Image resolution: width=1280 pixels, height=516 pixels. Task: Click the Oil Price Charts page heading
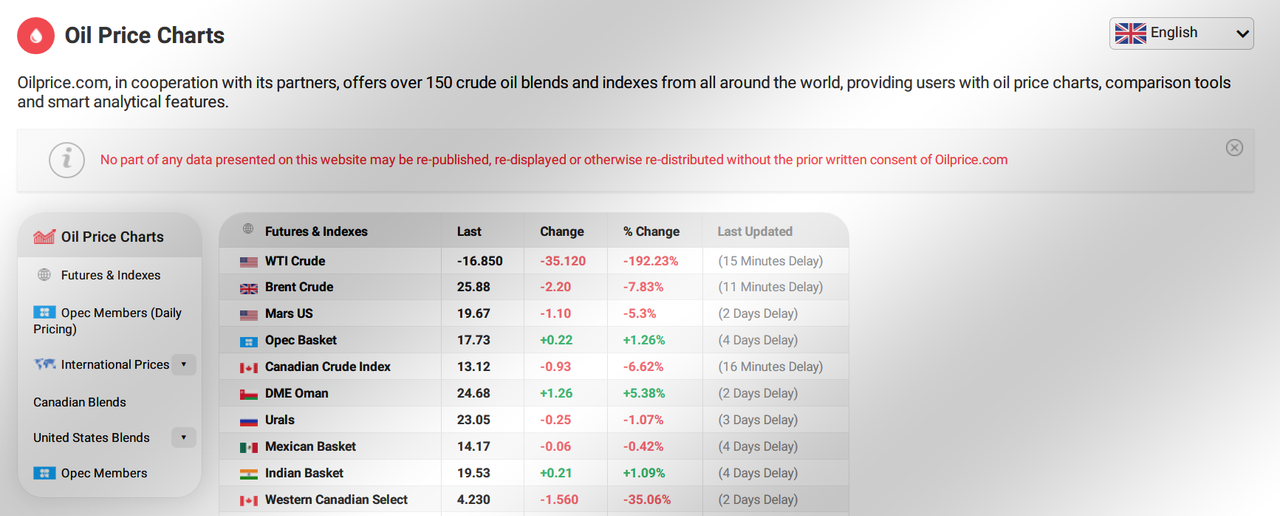pyautogui.click(x=145, y=36)
